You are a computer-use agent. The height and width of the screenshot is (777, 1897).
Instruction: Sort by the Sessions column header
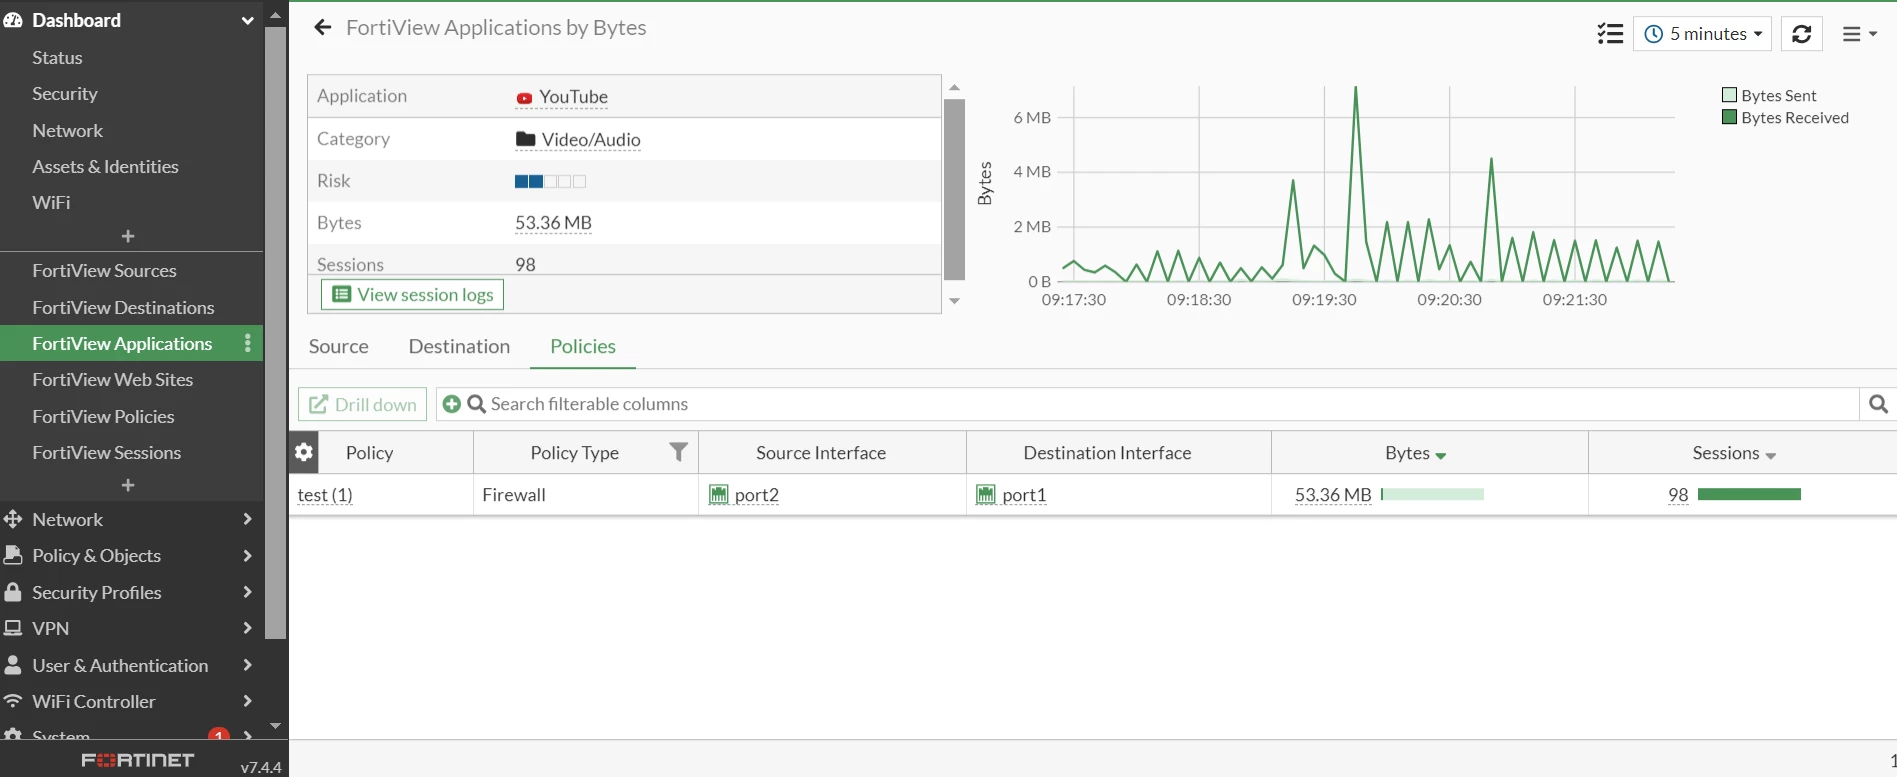[x=1742, y=452]
